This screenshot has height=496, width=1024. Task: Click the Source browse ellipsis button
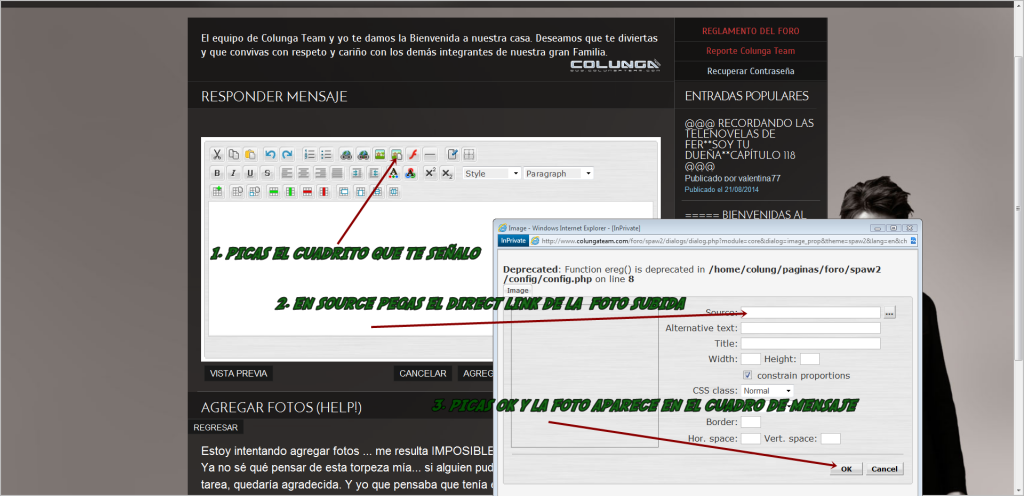pos(889,312)
